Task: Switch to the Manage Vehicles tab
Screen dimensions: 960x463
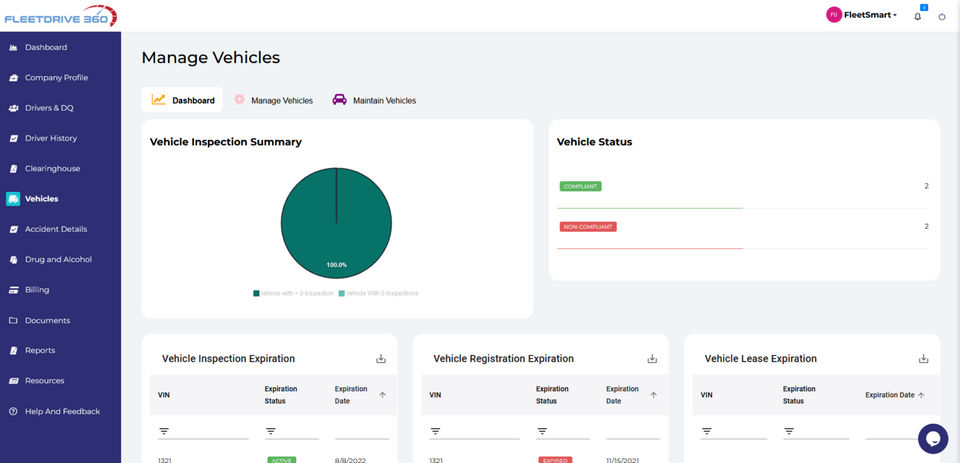Action: (274, 100)
